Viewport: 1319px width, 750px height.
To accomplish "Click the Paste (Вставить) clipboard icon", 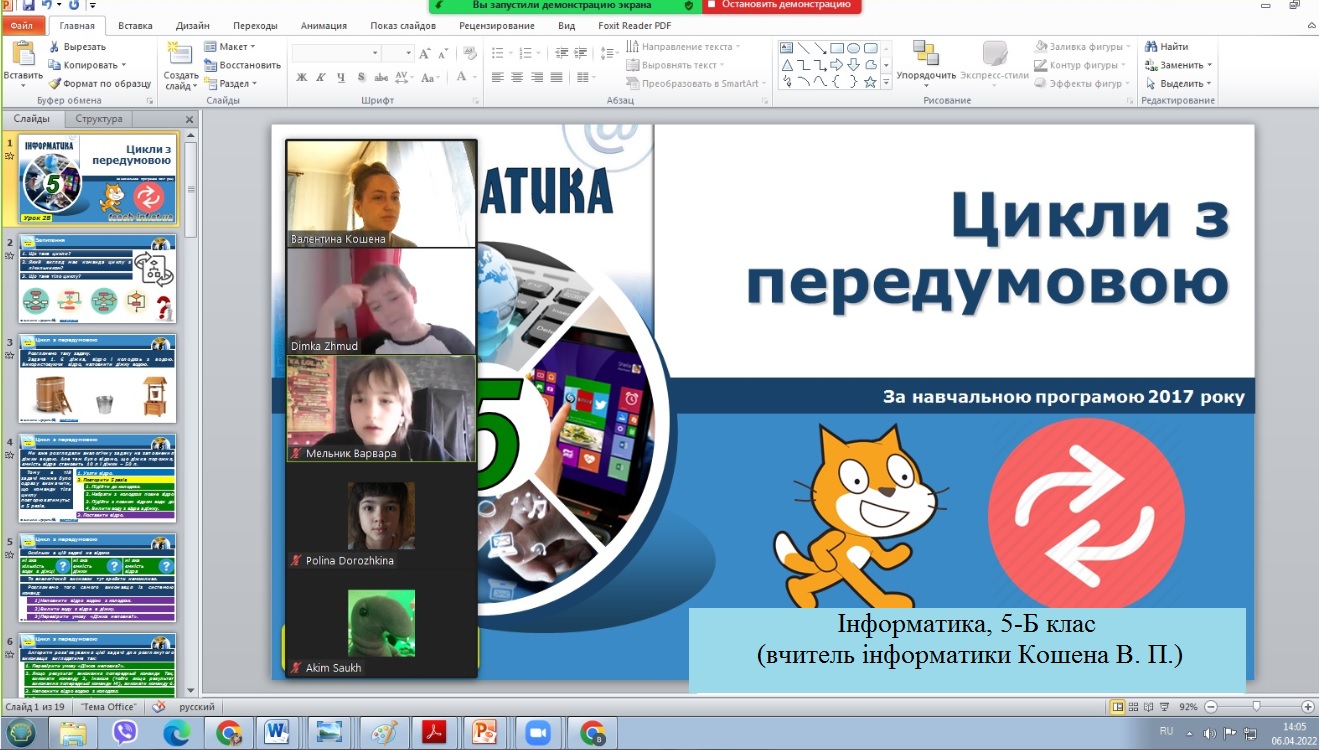I will [x=22, y=56].
